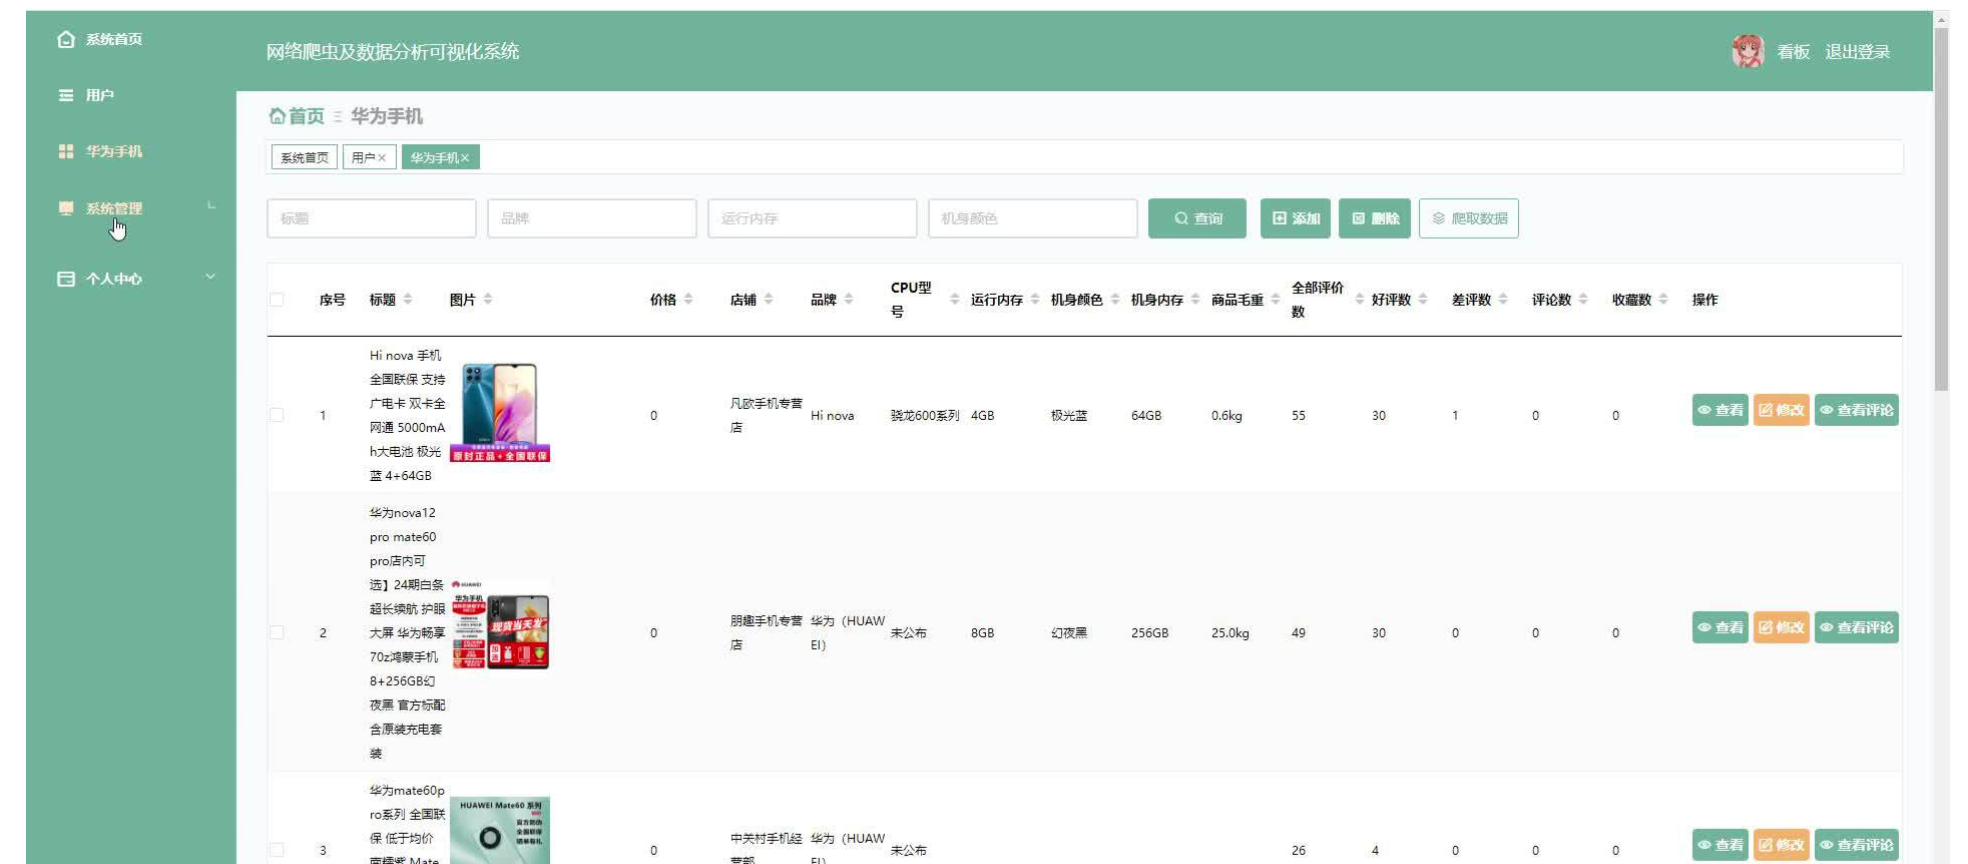Click 修改 for the 华为mate60pro row
The image size is (1968, 864).
(1781, 845)
